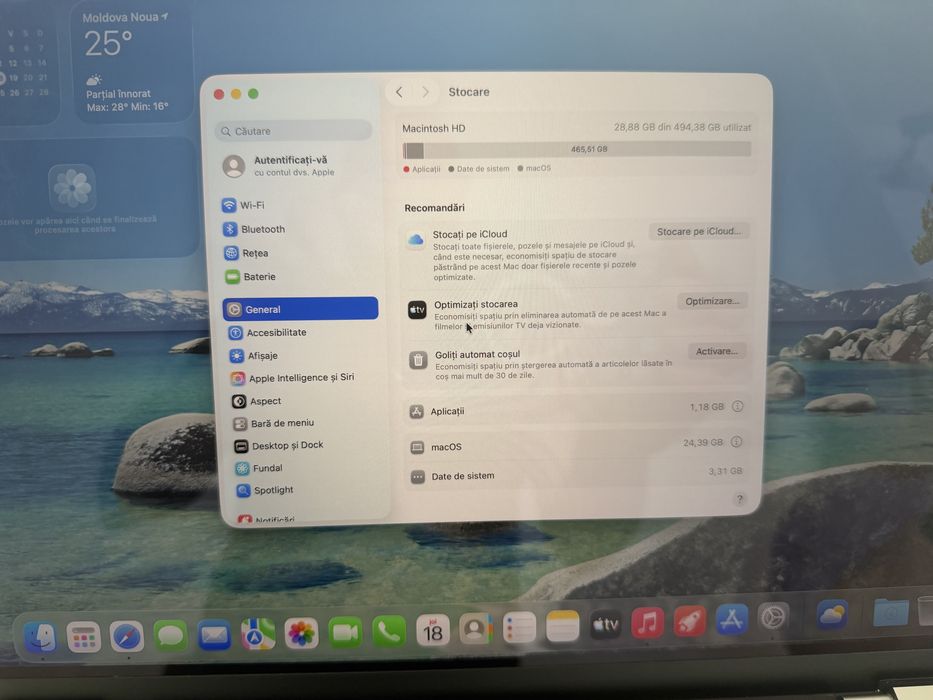Viewport: 933px width, 700px height.
Task: Click the Apple TV icon beside Optimizați stocarea
Action: click(x=417, y=310)
